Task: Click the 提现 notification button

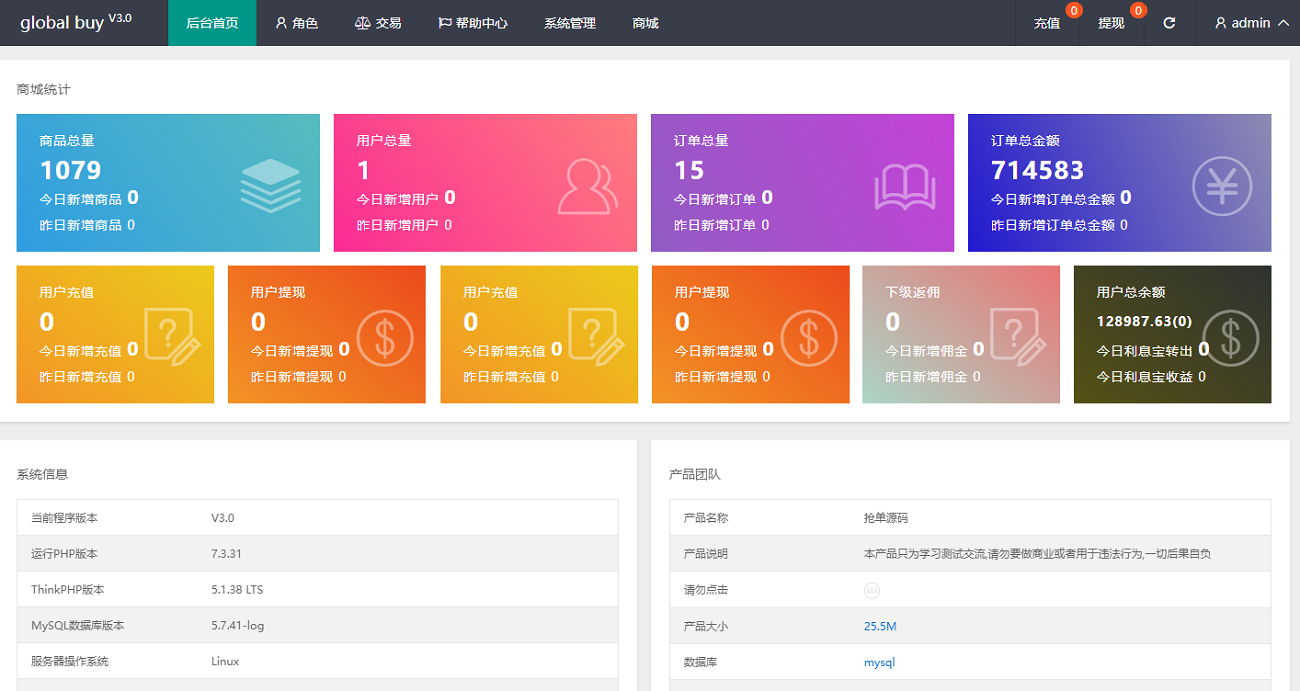Action: tap(1111, 23)
